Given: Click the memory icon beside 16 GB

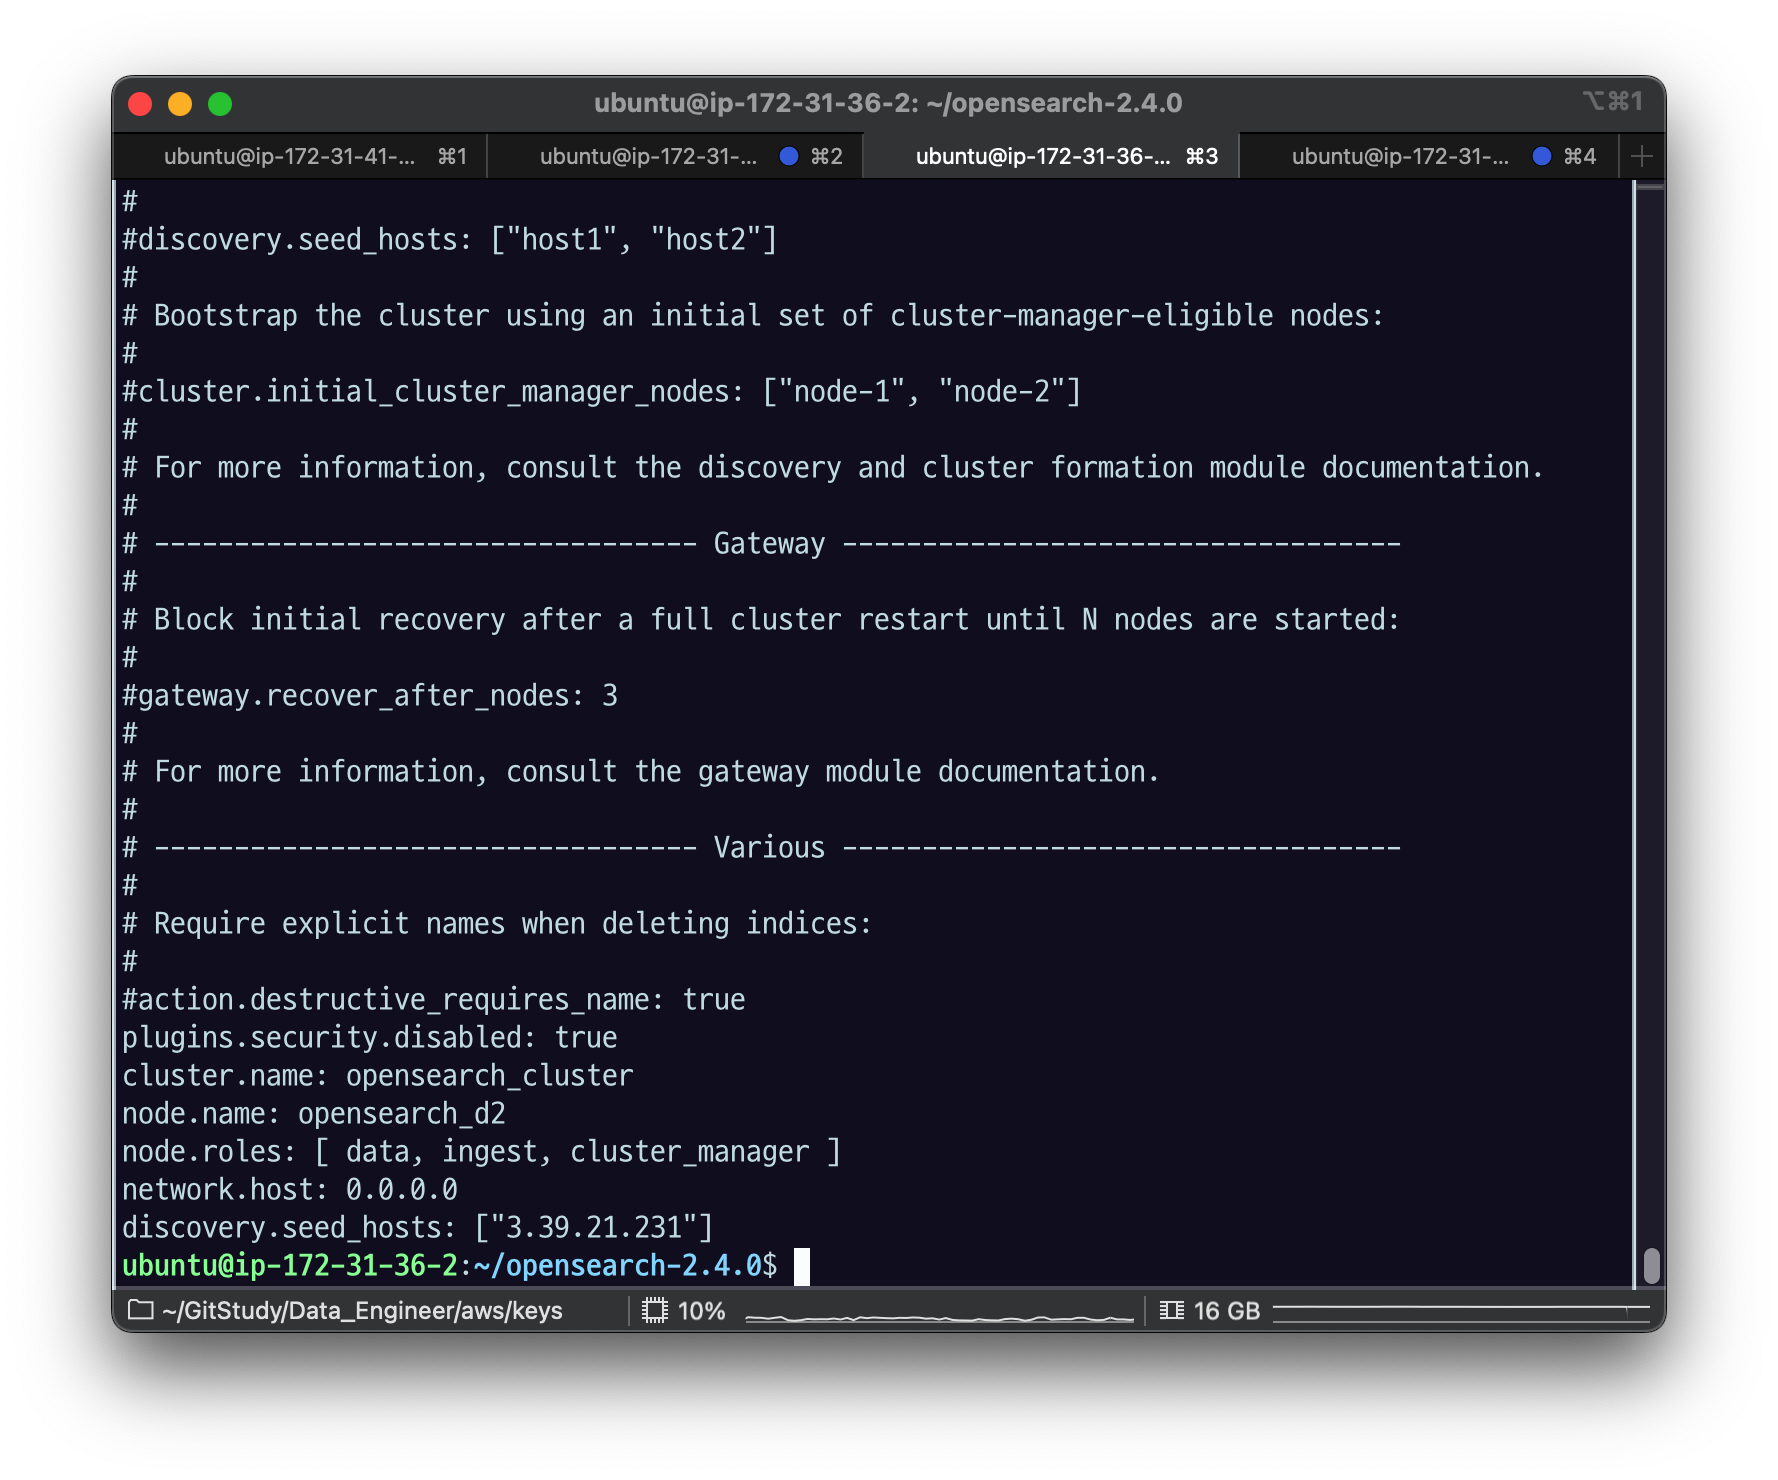Looking at the screenshot, I should 1172,1310.
